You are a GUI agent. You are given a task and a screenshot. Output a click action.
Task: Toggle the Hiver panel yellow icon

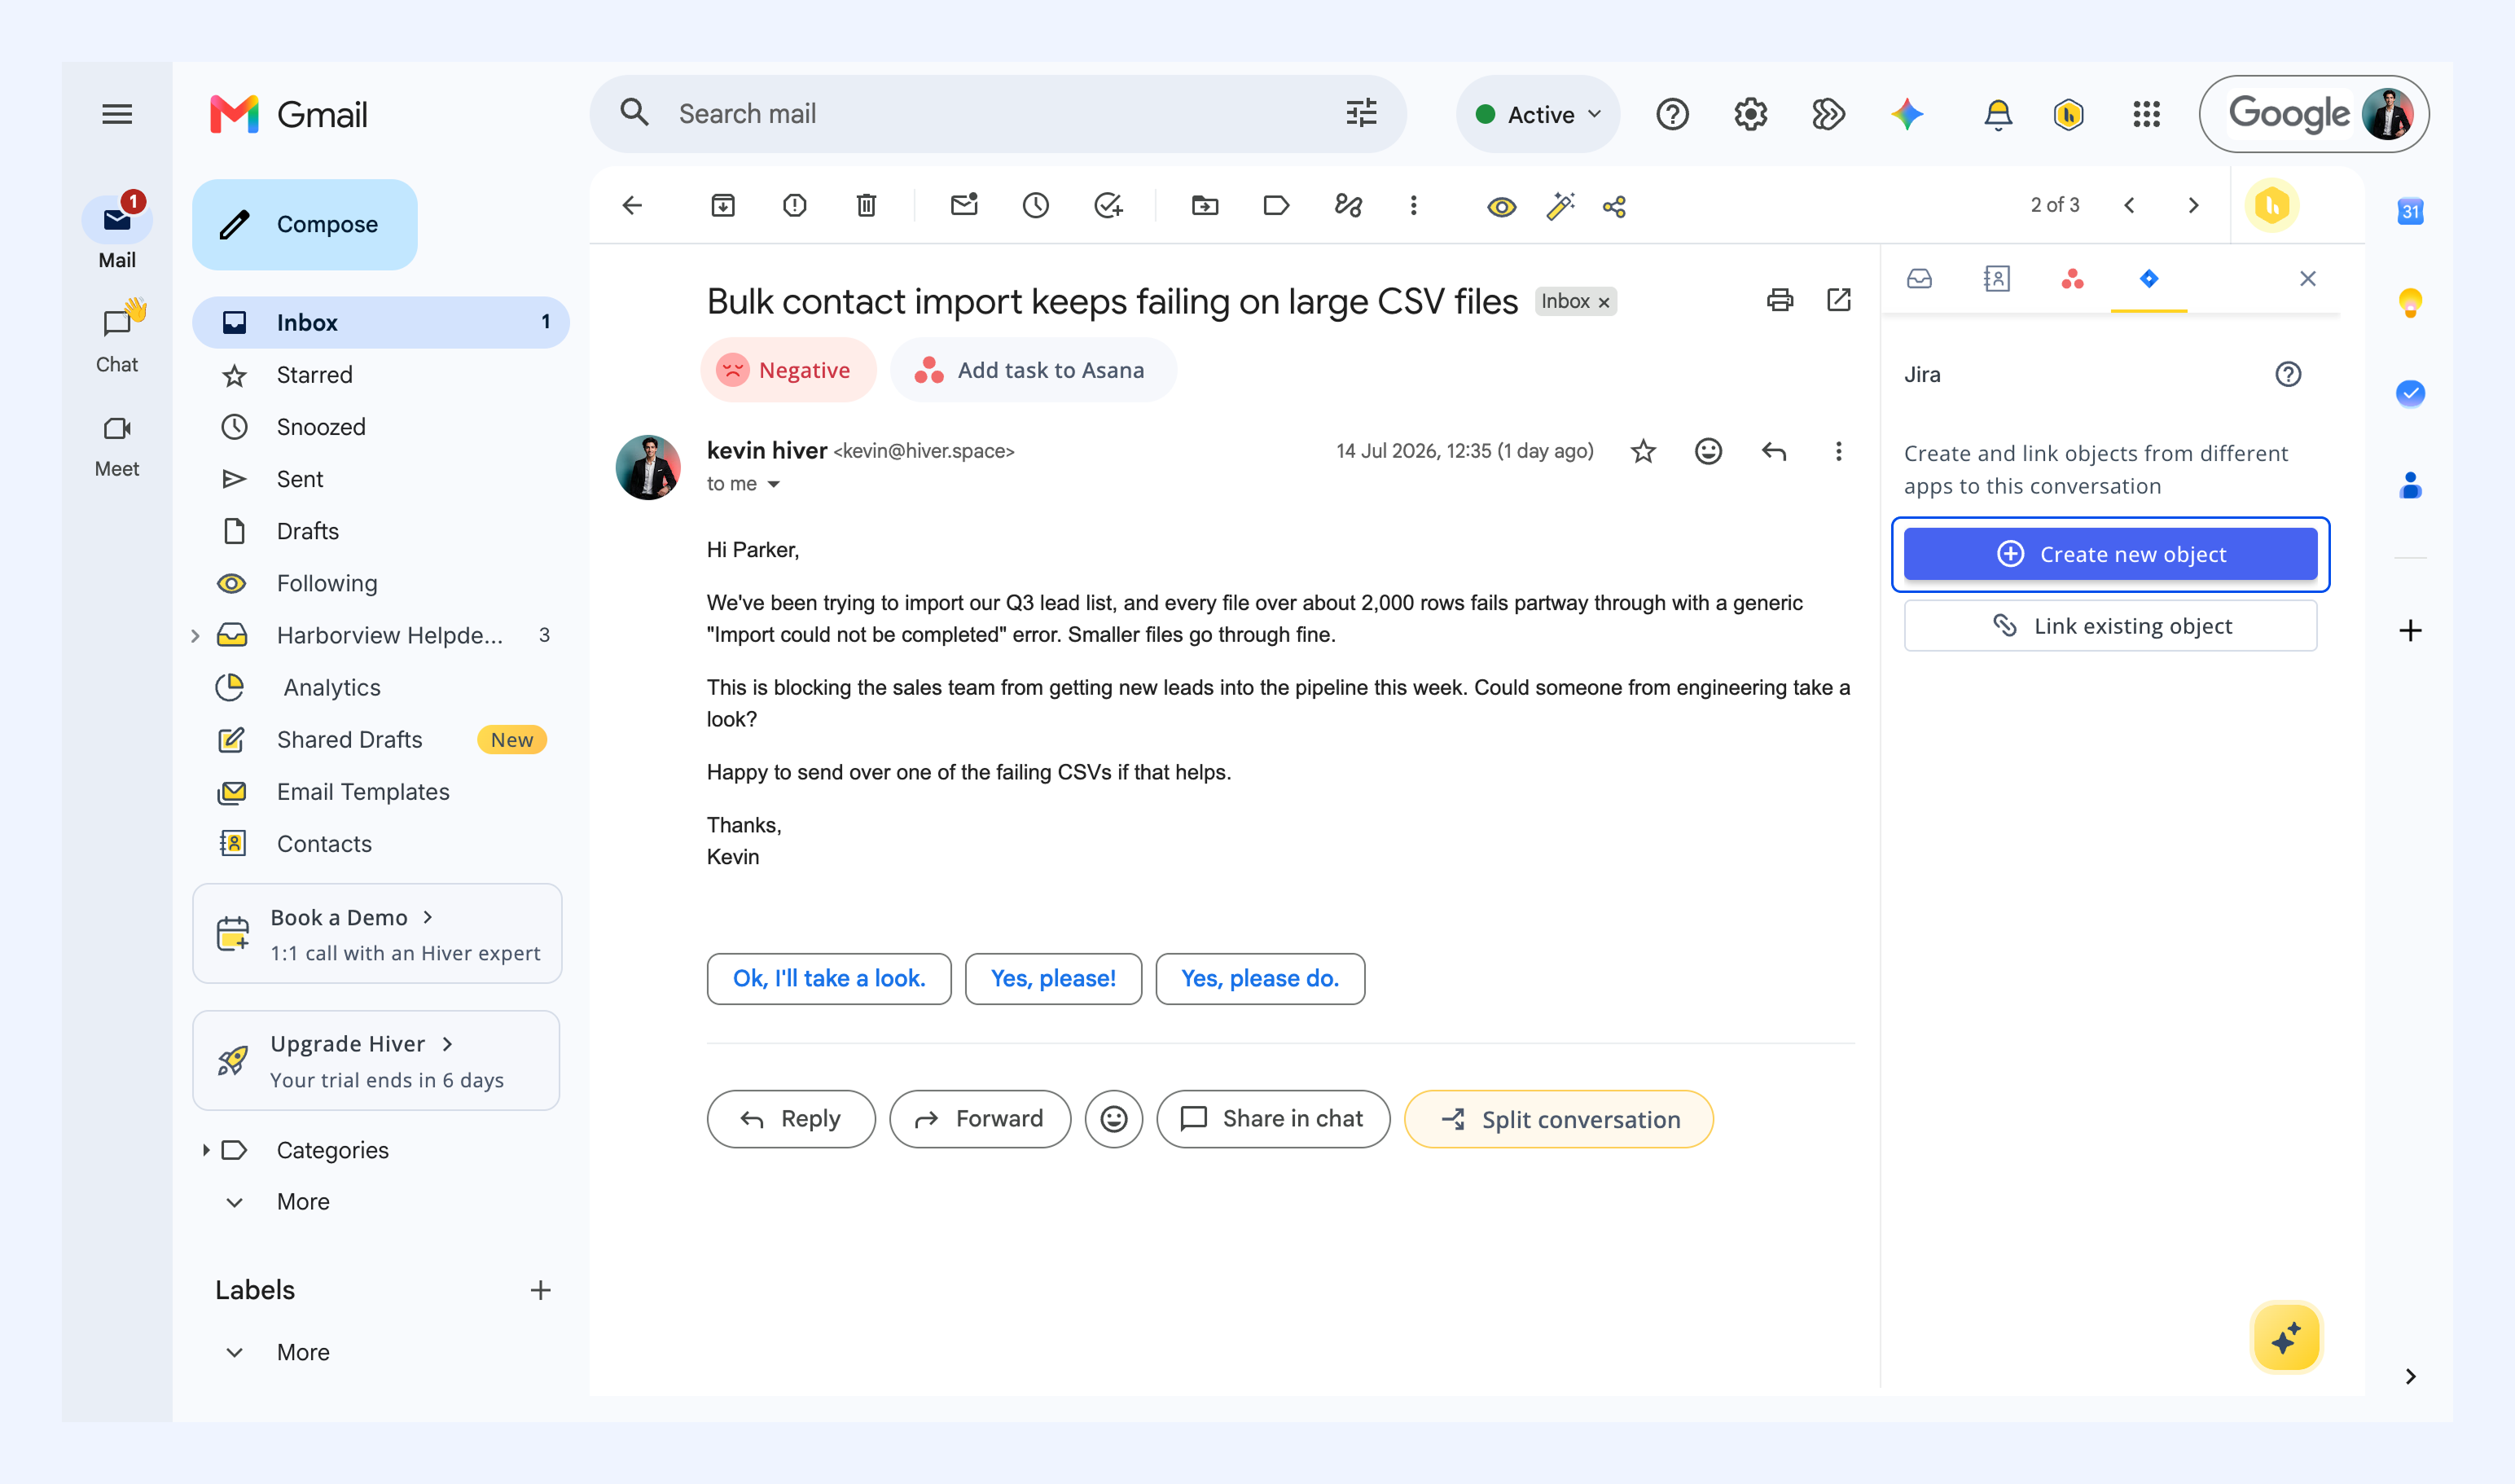pyautogui.click(x=2272, y=206)
